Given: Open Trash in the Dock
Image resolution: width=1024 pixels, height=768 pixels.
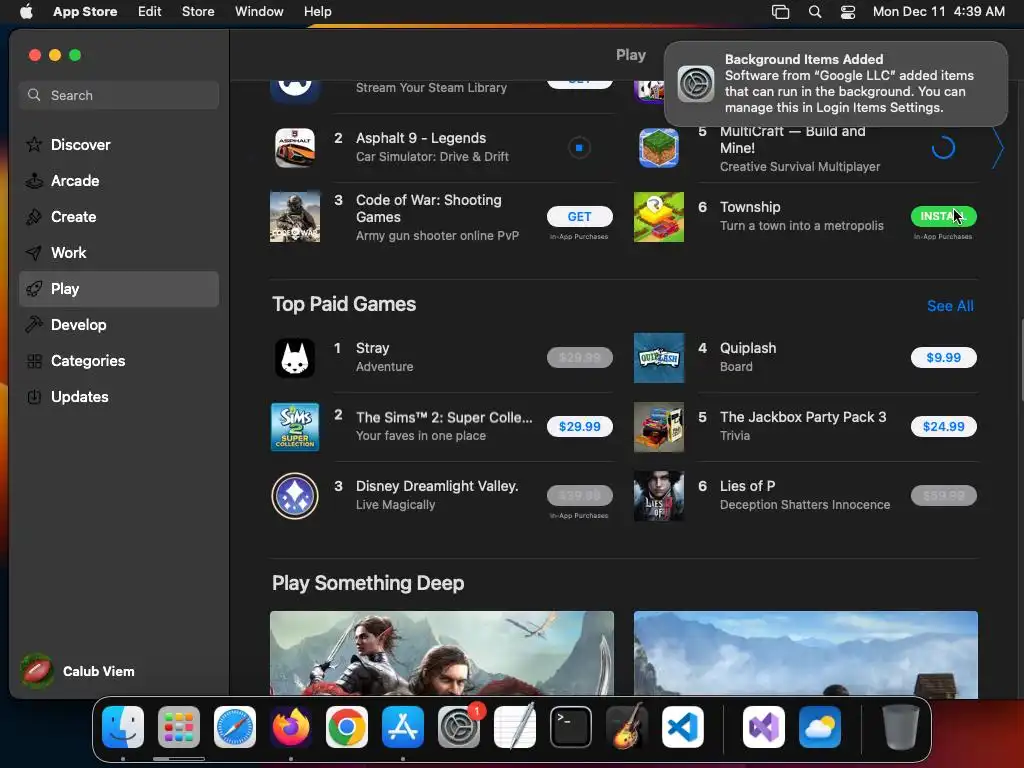Looking at the screenshot, I should [901, 727].
